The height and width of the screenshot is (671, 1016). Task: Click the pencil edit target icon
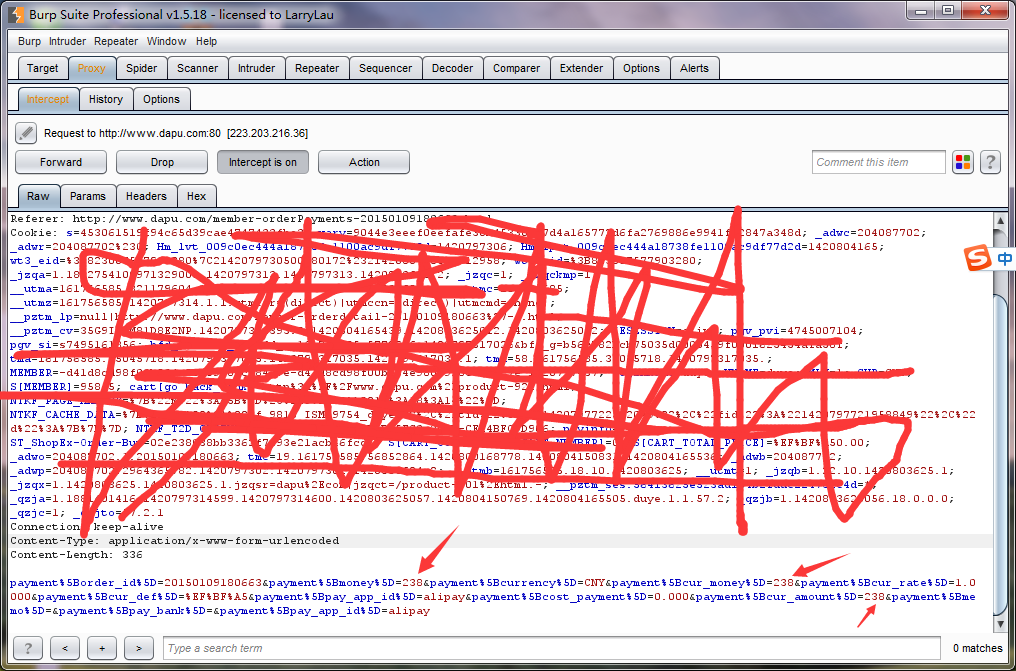pos(26,133)
